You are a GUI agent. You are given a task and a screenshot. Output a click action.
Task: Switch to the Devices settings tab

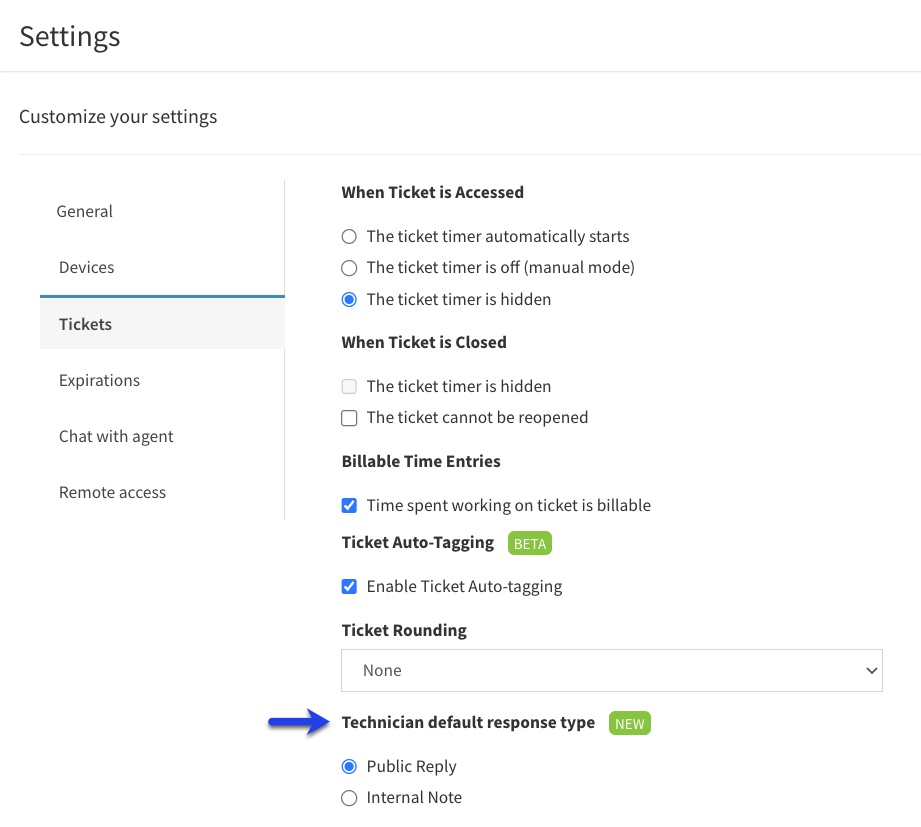click(x=86, y=268)
